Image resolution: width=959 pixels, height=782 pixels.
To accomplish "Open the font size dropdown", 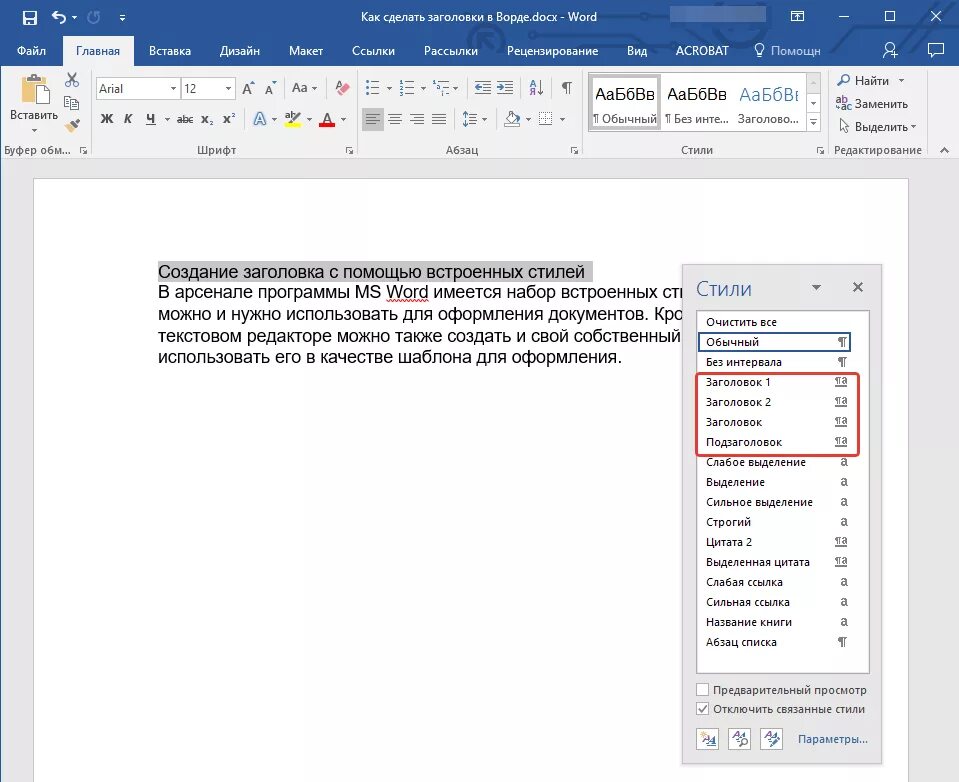I will pos(227,88).
